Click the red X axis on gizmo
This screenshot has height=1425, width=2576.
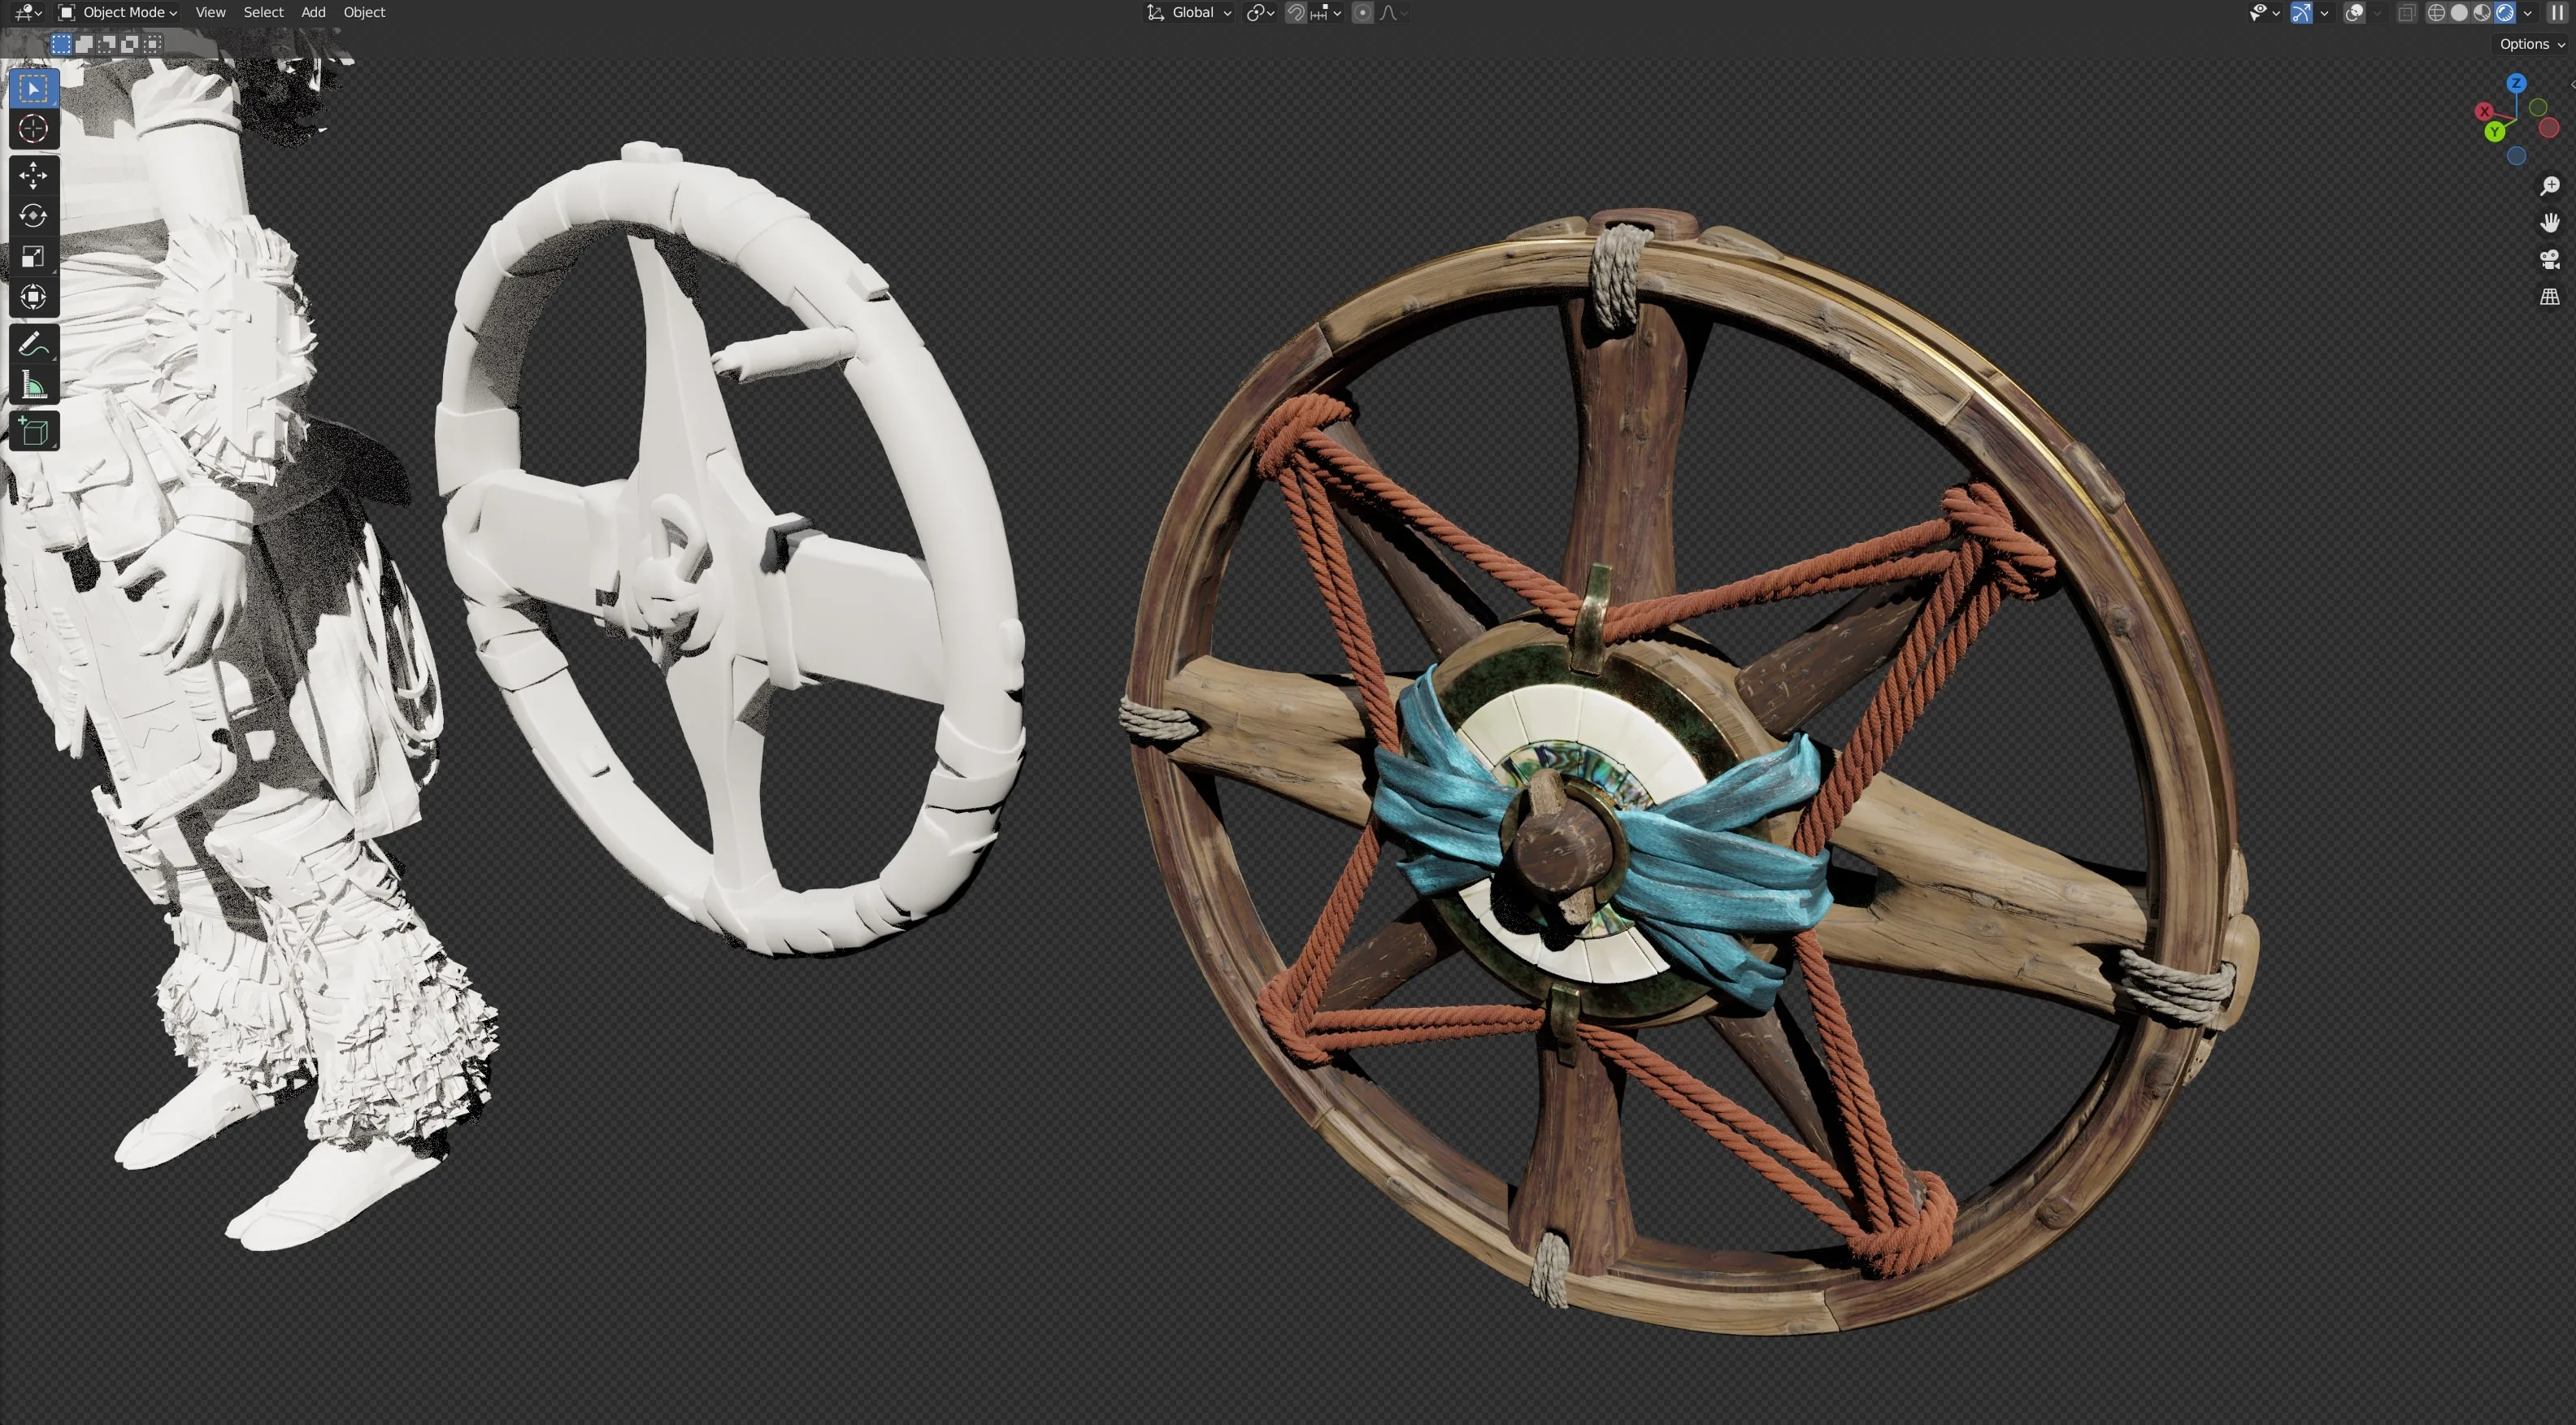[2484, 111]
